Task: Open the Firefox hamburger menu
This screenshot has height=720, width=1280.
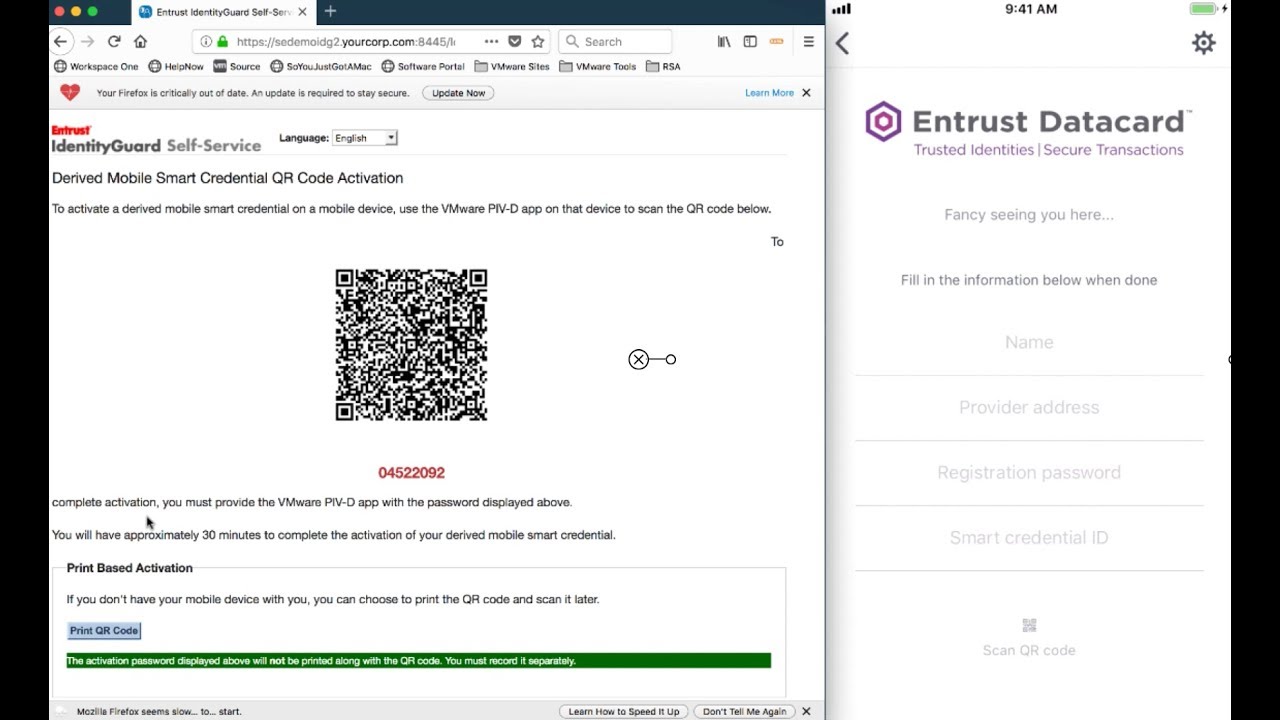Action: 808,42
